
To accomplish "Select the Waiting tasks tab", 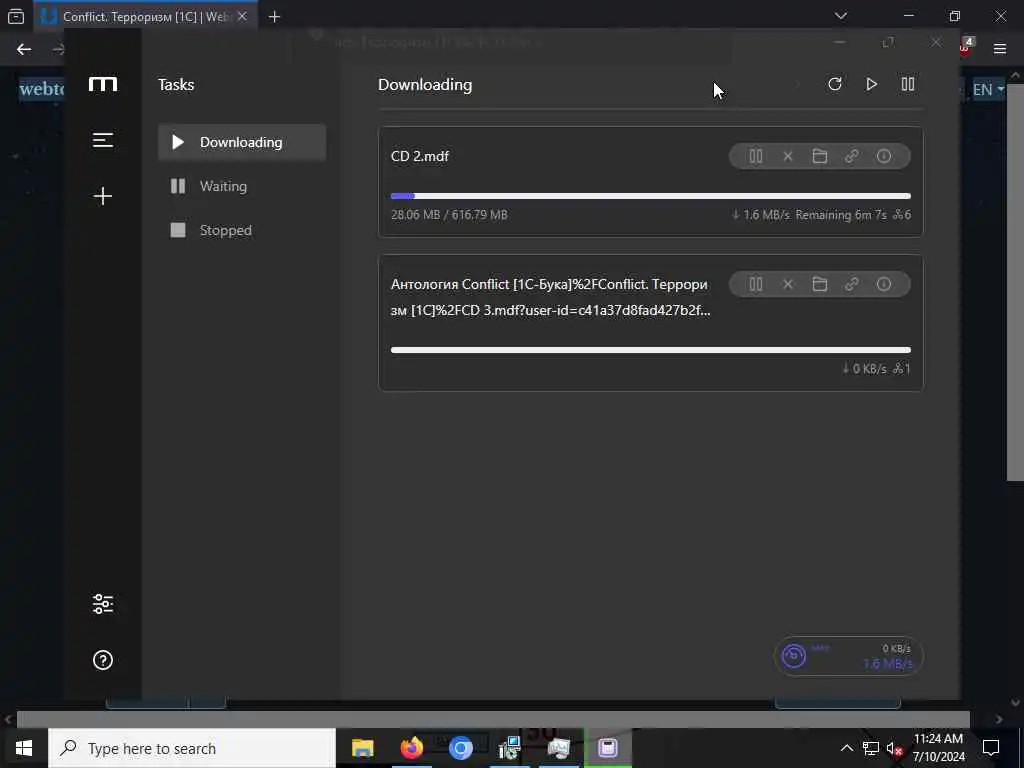I will [242, 186].
